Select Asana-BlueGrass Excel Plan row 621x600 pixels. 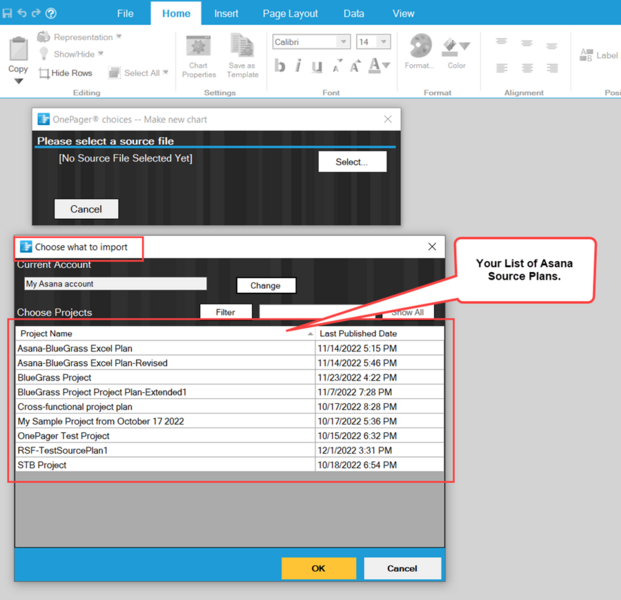[x=230, y=349]
